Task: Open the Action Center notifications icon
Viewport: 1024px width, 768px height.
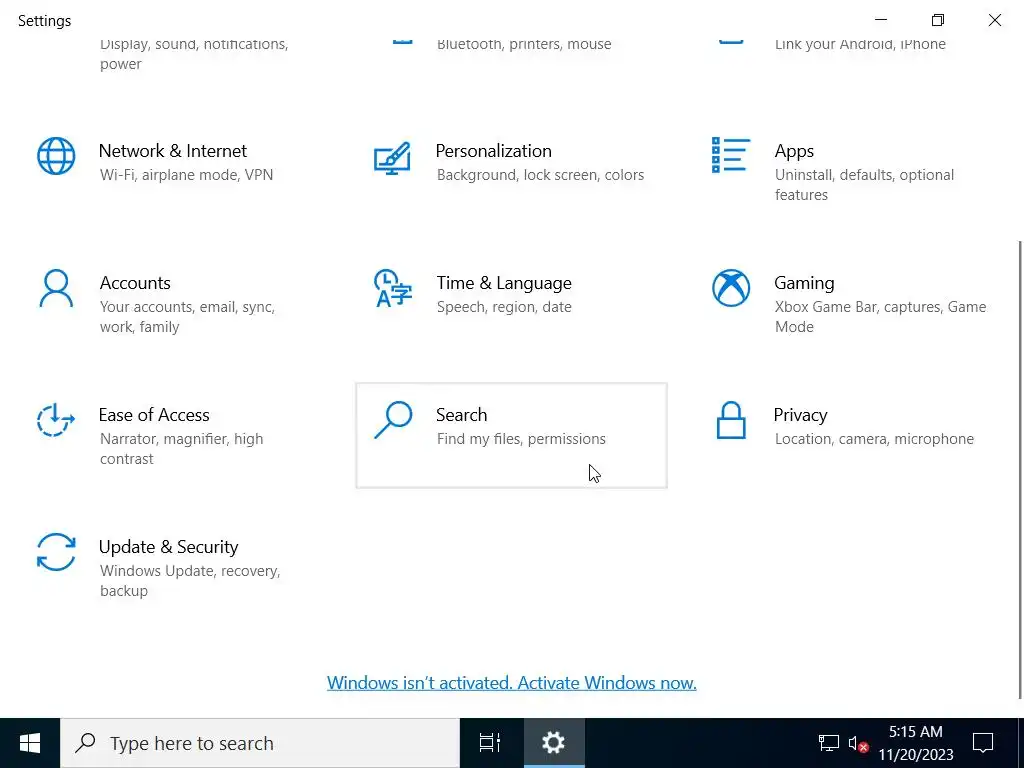Action: (x=983, y=743)
